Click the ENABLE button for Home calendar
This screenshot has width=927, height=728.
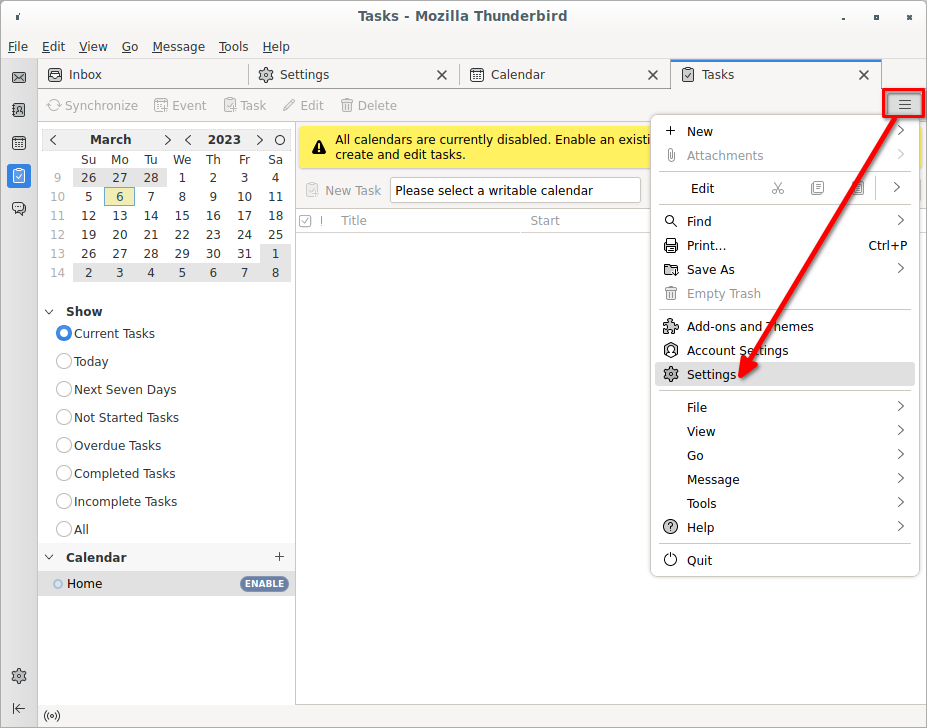pos(264,584)
